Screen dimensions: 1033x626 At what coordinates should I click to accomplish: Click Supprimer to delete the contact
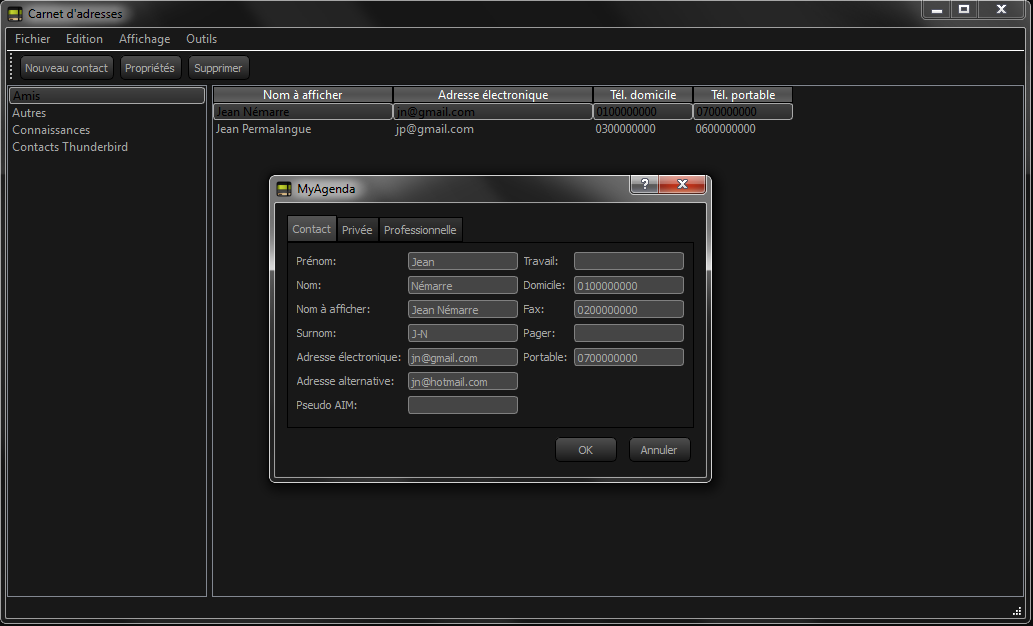pos(218,68)
